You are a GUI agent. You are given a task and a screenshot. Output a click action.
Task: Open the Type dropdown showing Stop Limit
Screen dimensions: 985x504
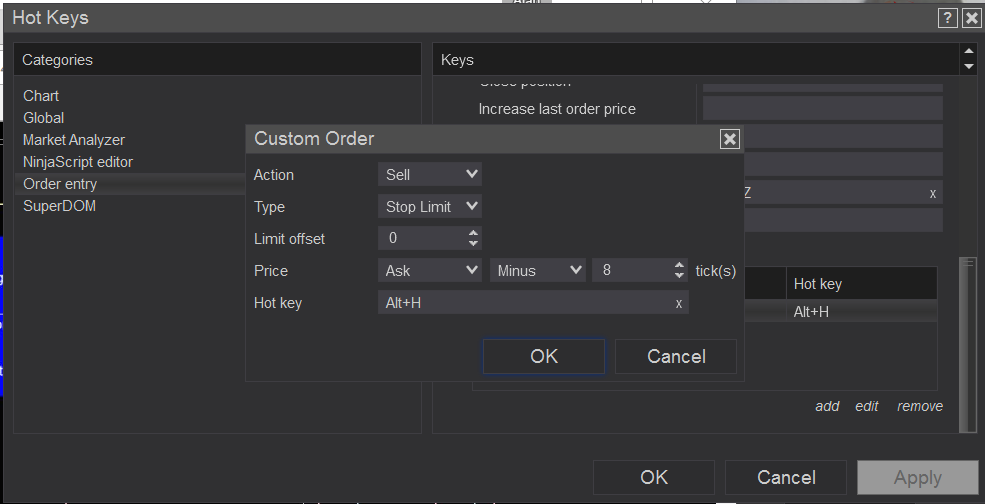pyautogui.click(x=430, y=207)
